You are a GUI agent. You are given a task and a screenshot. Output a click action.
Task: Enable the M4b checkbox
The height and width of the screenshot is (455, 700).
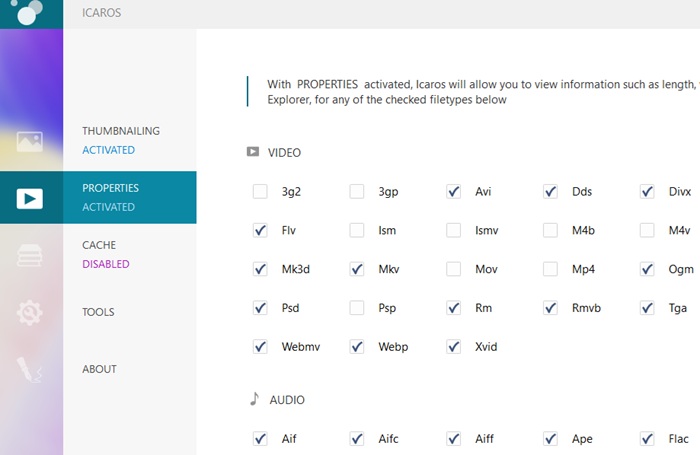pyautogui.click(x=550, y=230)
